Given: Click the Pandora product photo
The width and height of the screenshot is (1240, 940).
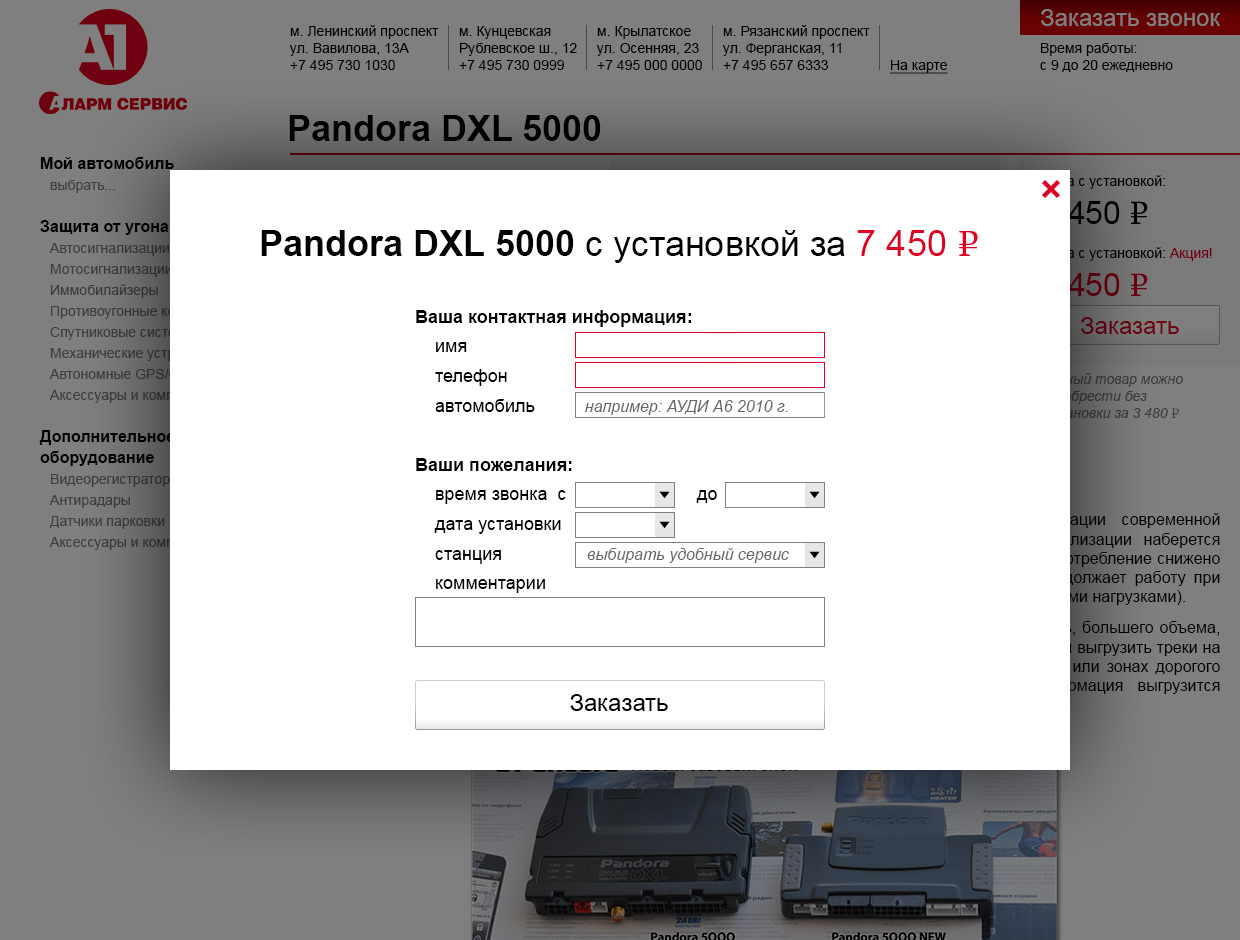Looking at the screenshot, I should tap(765, 855).
